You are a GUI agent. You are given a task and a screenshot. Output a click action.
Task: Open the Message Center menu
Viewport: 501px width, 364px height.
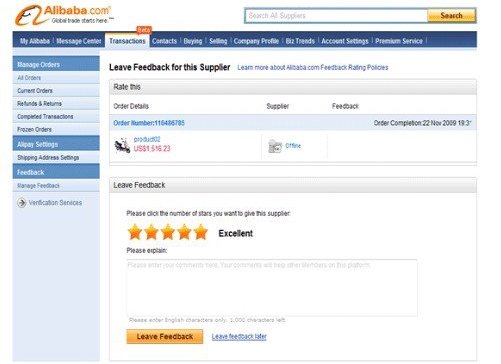click(x=79, y=41)
